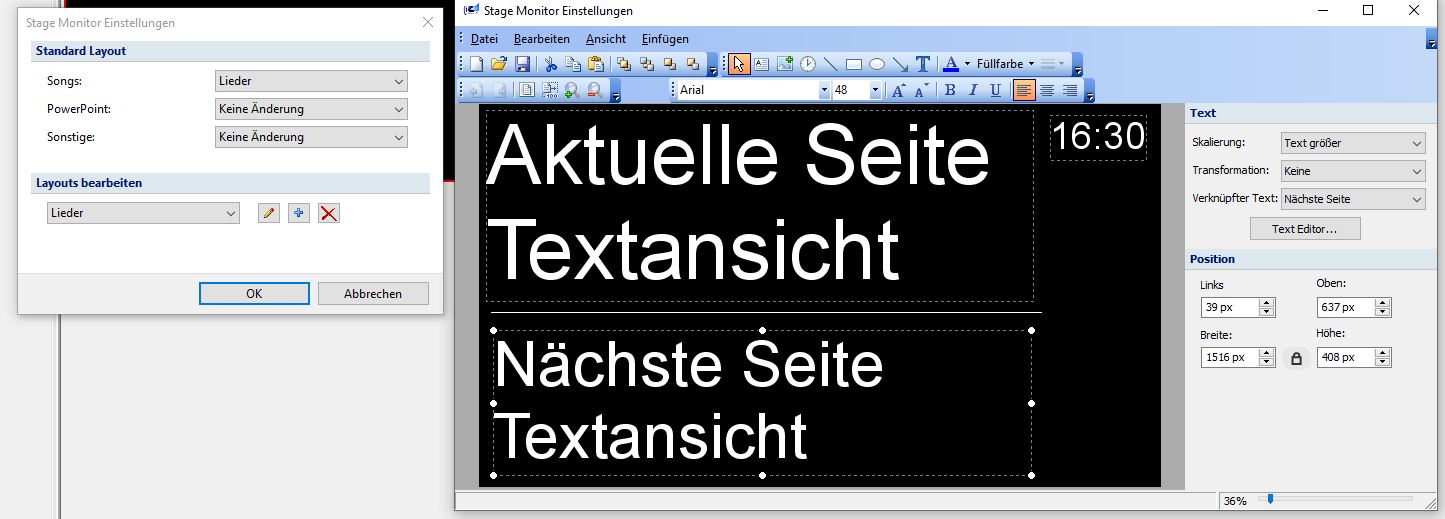Click the OK button

pyautogui.click(x=254, y=293)
